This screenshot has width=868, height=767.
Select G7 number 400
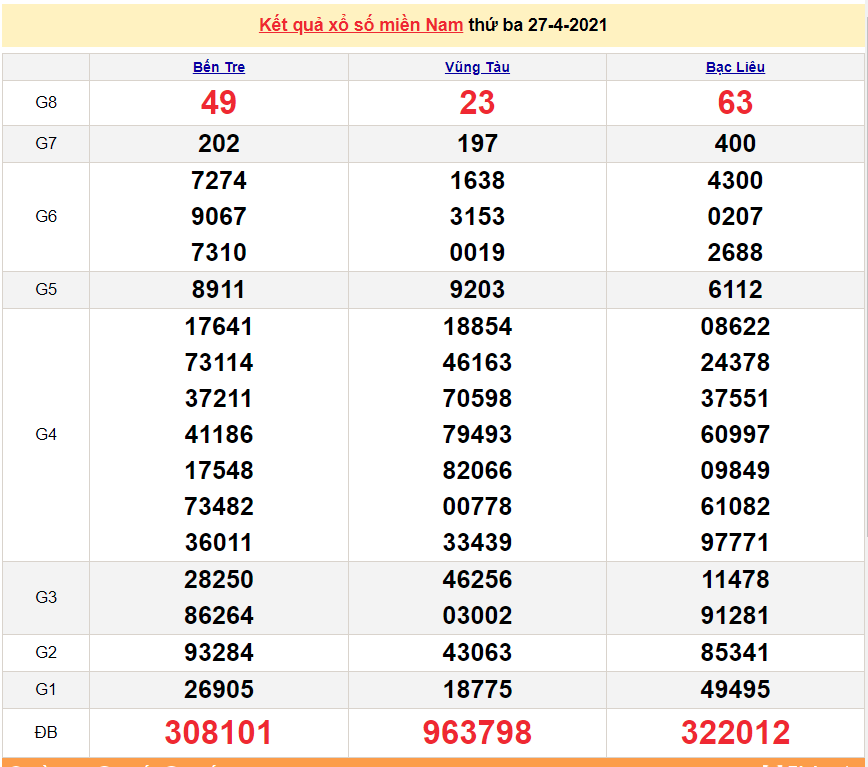tap(735, 144)
